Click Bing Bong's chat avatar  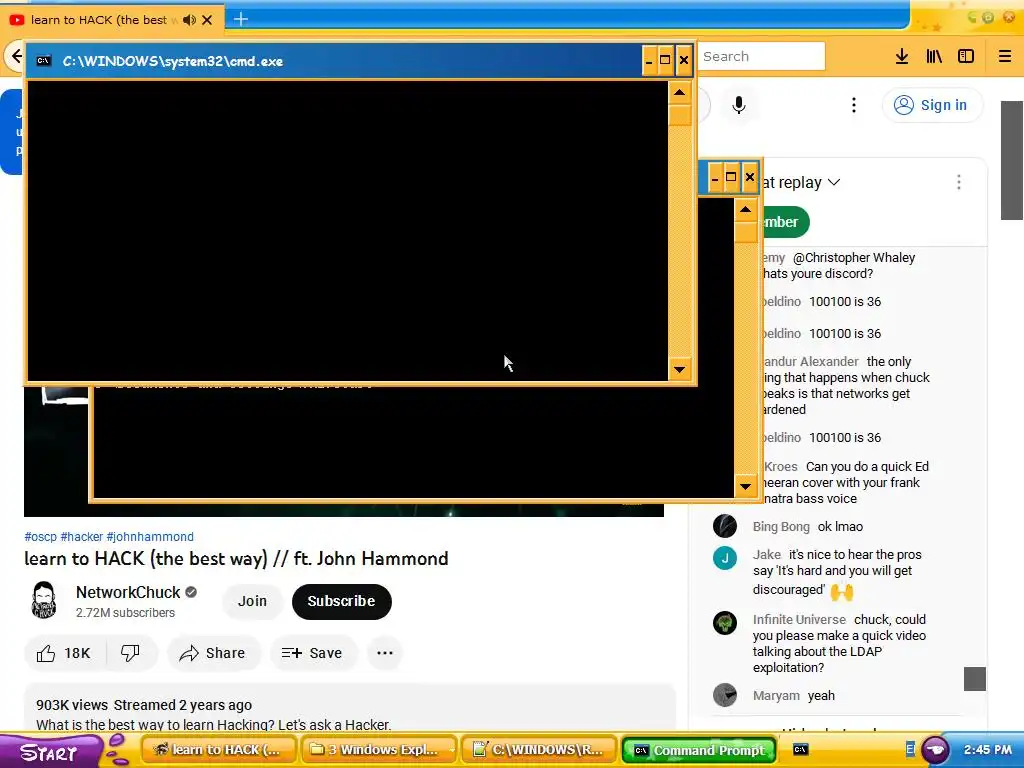(x=725, y=526)
